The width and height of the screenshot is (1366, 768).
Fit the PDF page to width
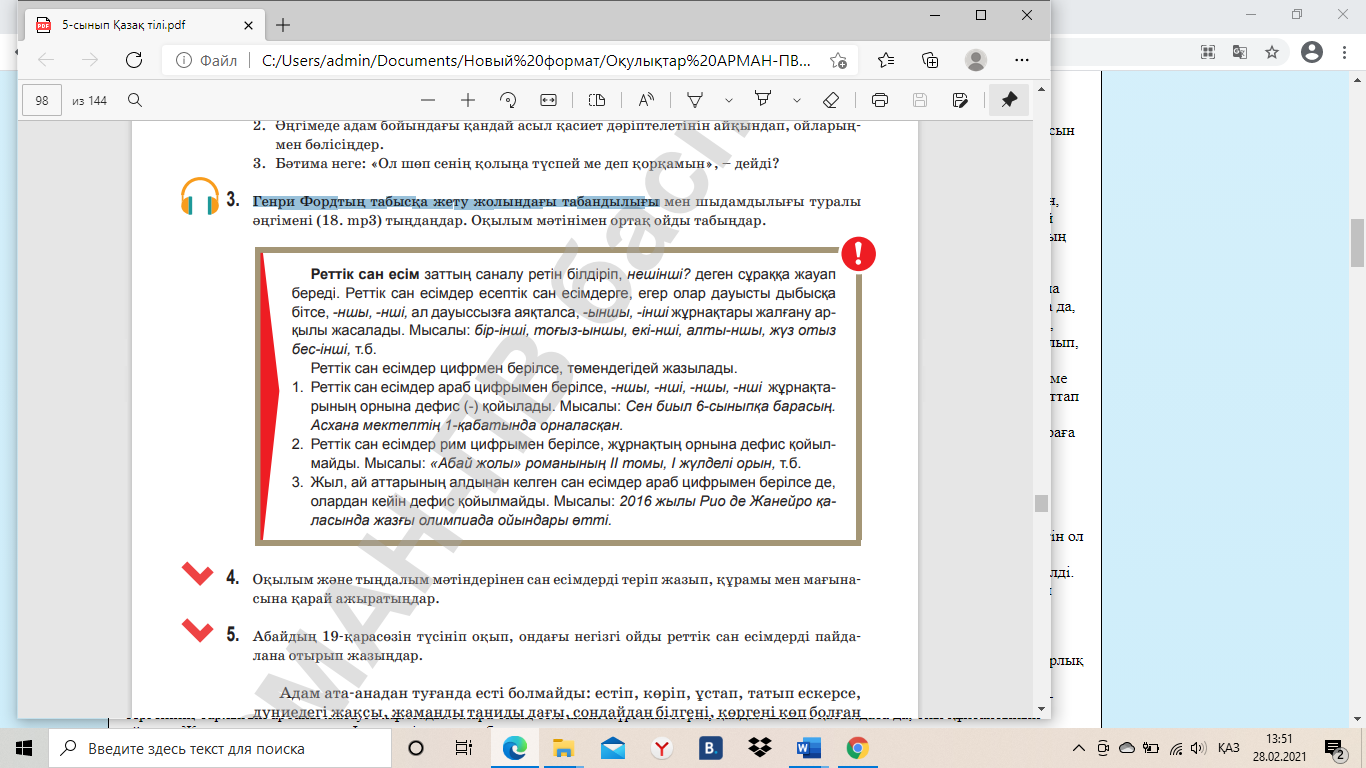(x=548, y=100)
